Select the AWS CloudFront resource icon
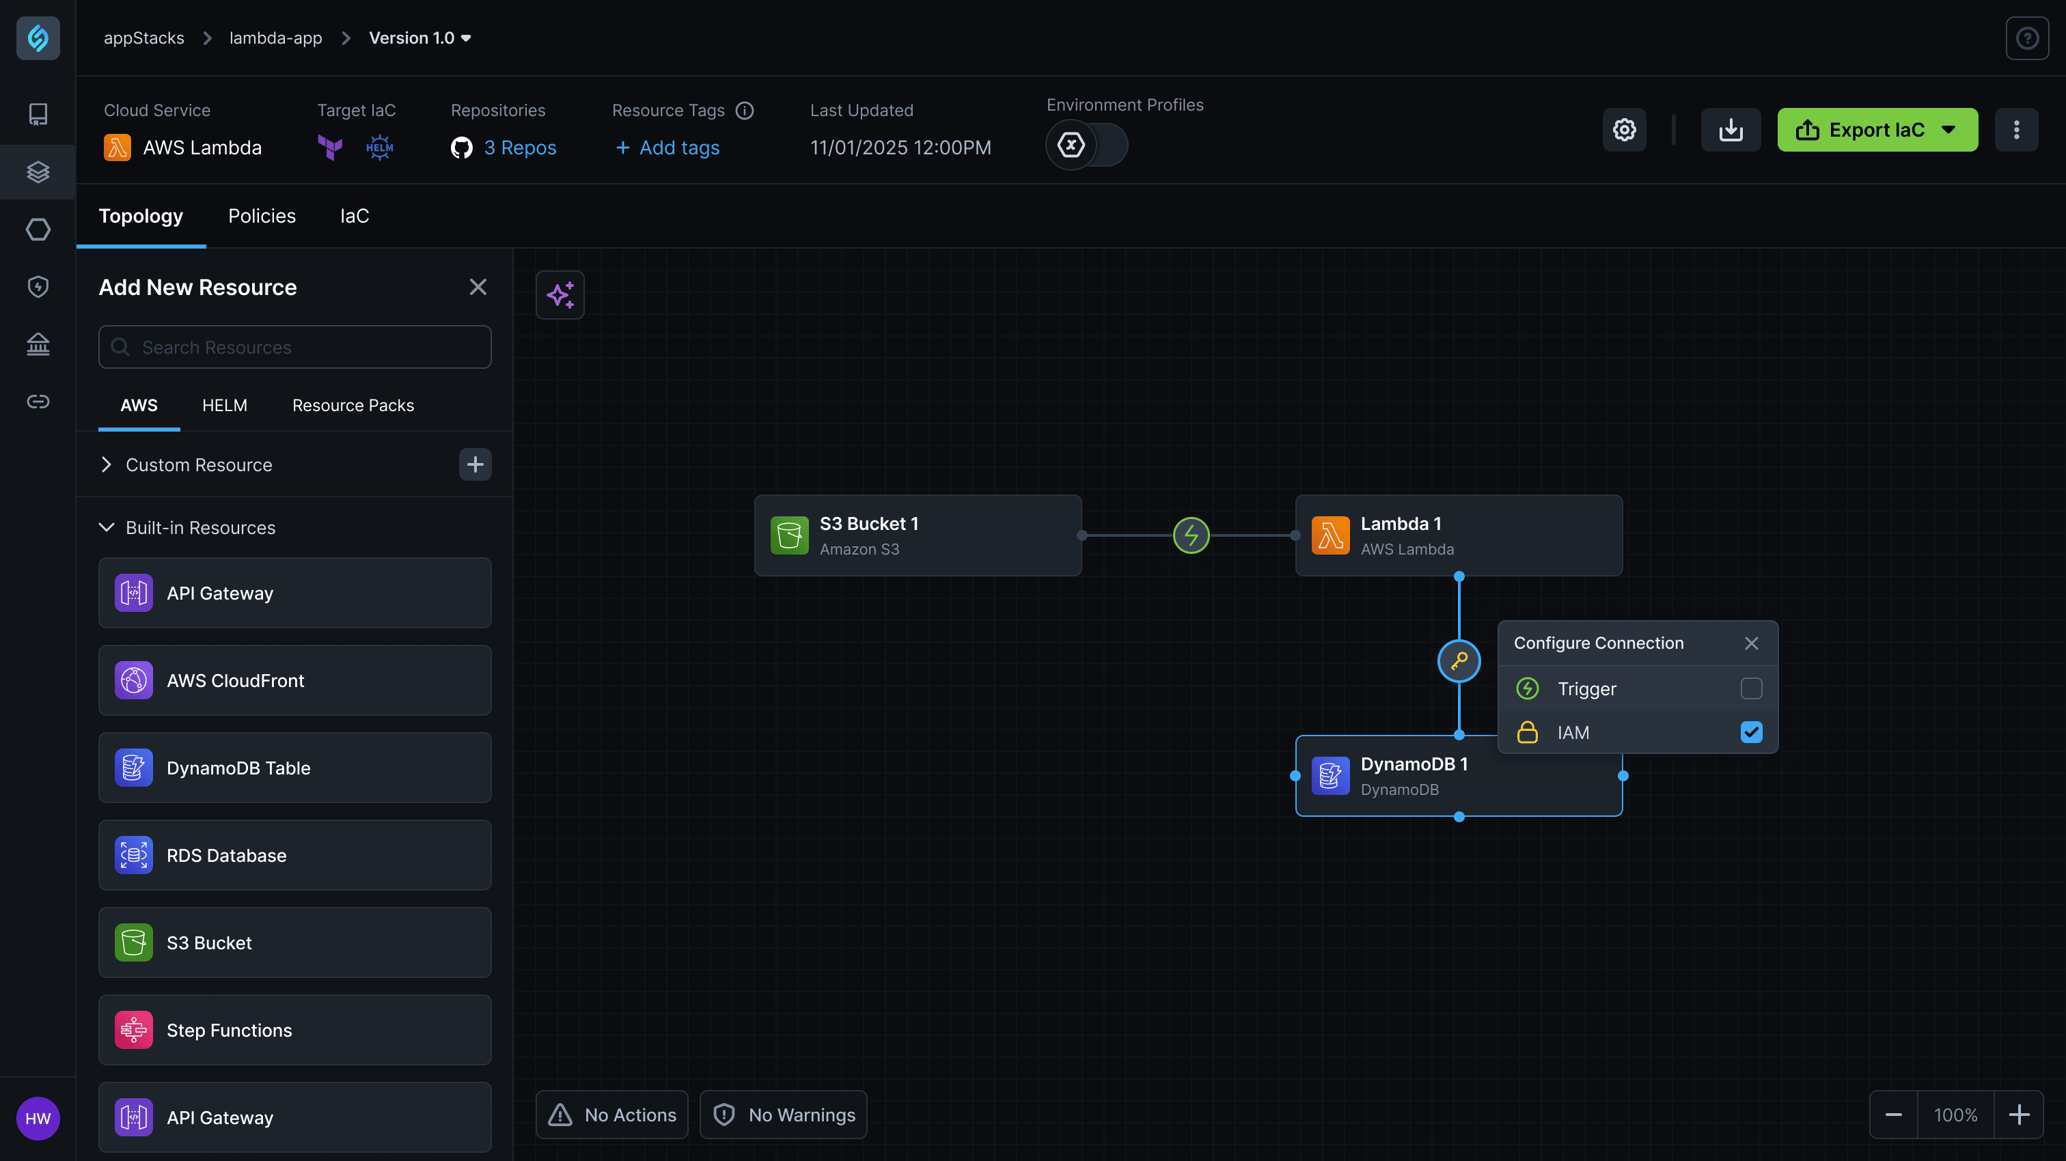 point(133,680)
